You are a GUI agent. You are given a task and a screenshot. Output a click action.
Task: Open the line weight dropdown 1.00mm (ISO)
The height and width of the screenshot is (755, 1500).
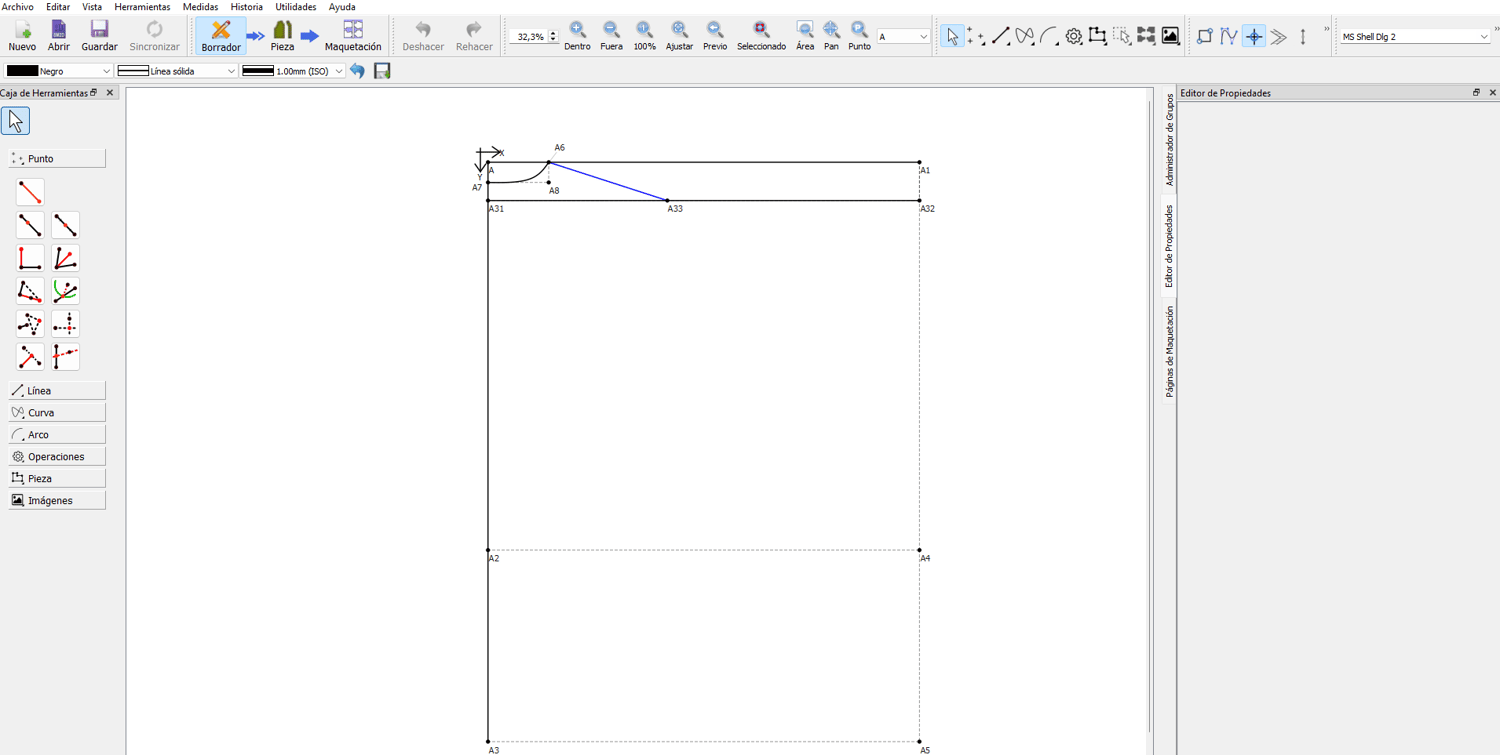click(x=293, y=71)
